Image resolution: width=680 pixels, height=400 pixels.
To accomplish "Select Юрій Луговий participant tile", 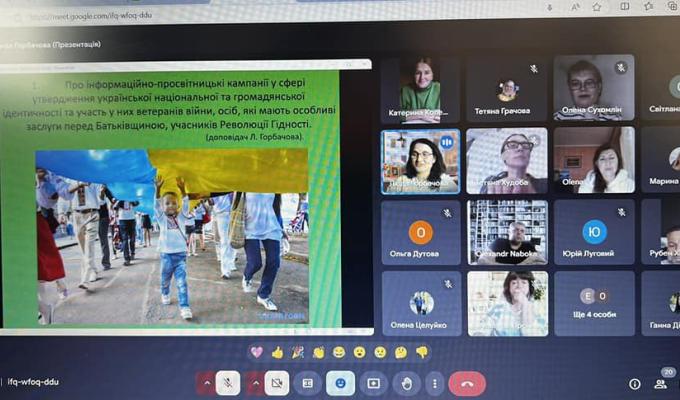I will coord(595,232).
